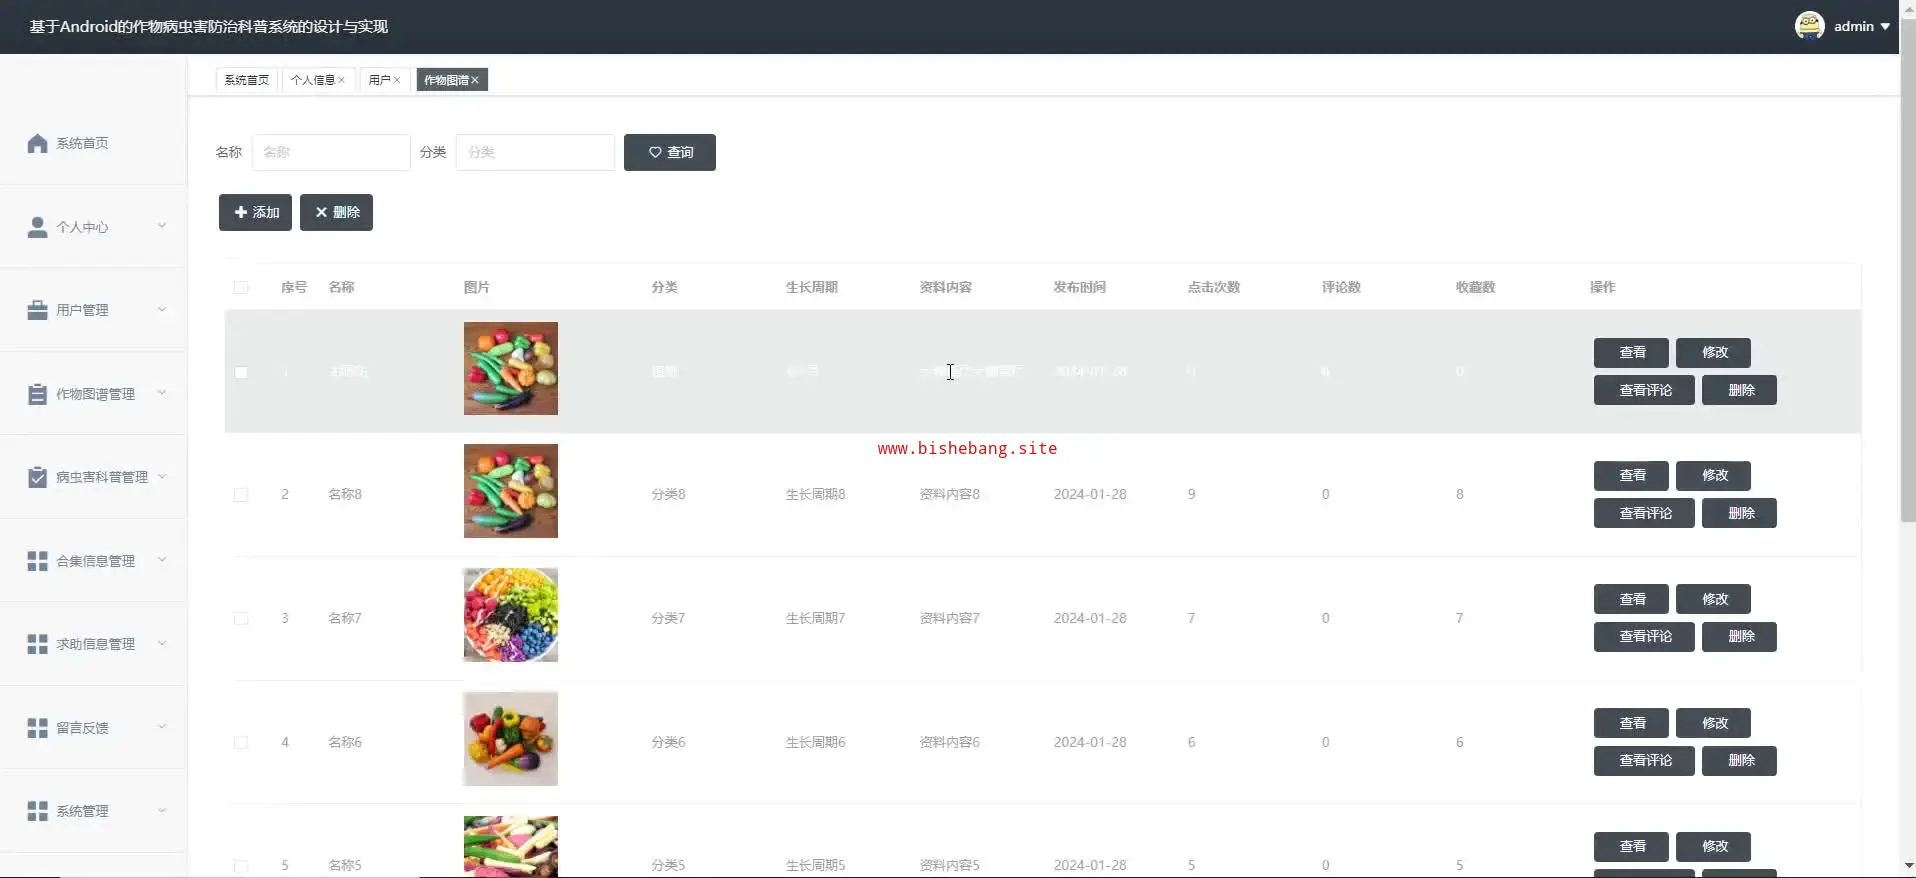
Task: Close the 用户 tab with its X
Action: point(397,80)
